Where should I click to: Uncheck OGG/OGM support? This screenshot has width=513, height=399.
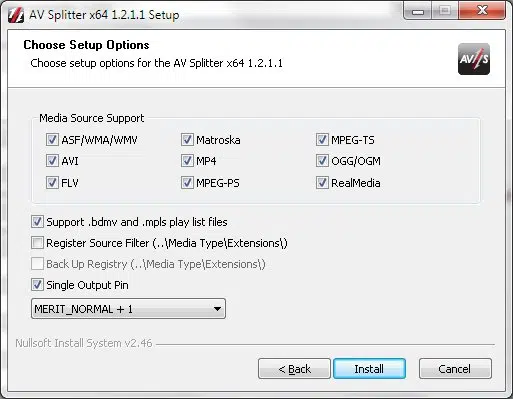[x=322, y=161]
